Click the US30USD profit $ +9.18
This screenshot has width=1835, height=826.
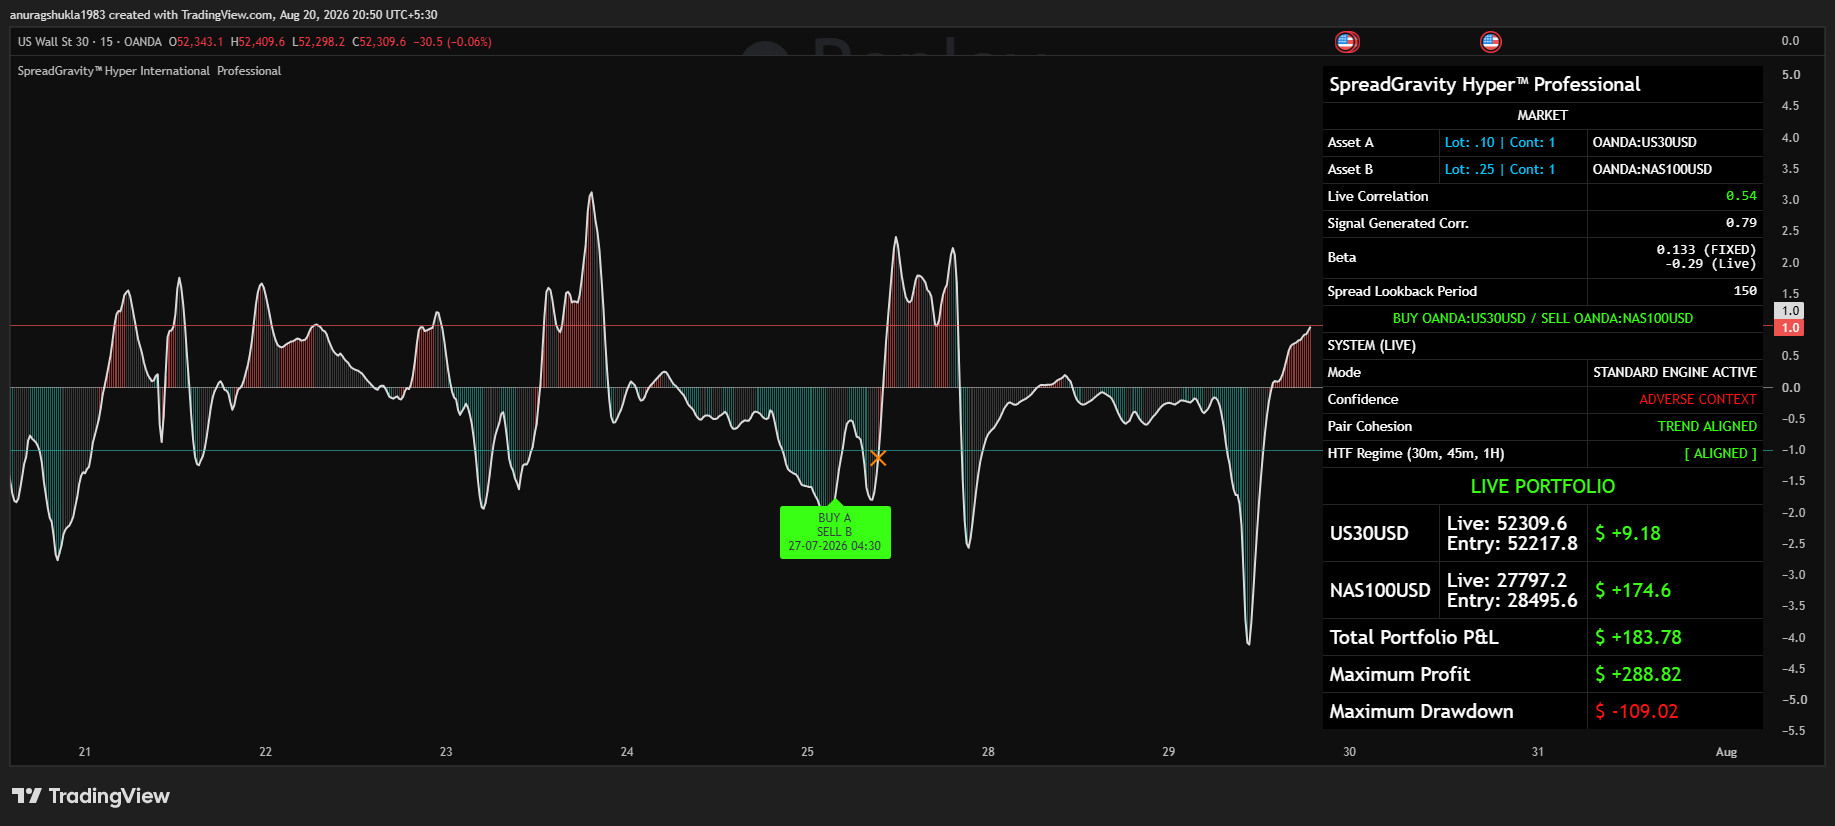pyautogui.click(x=1628, y=533)
